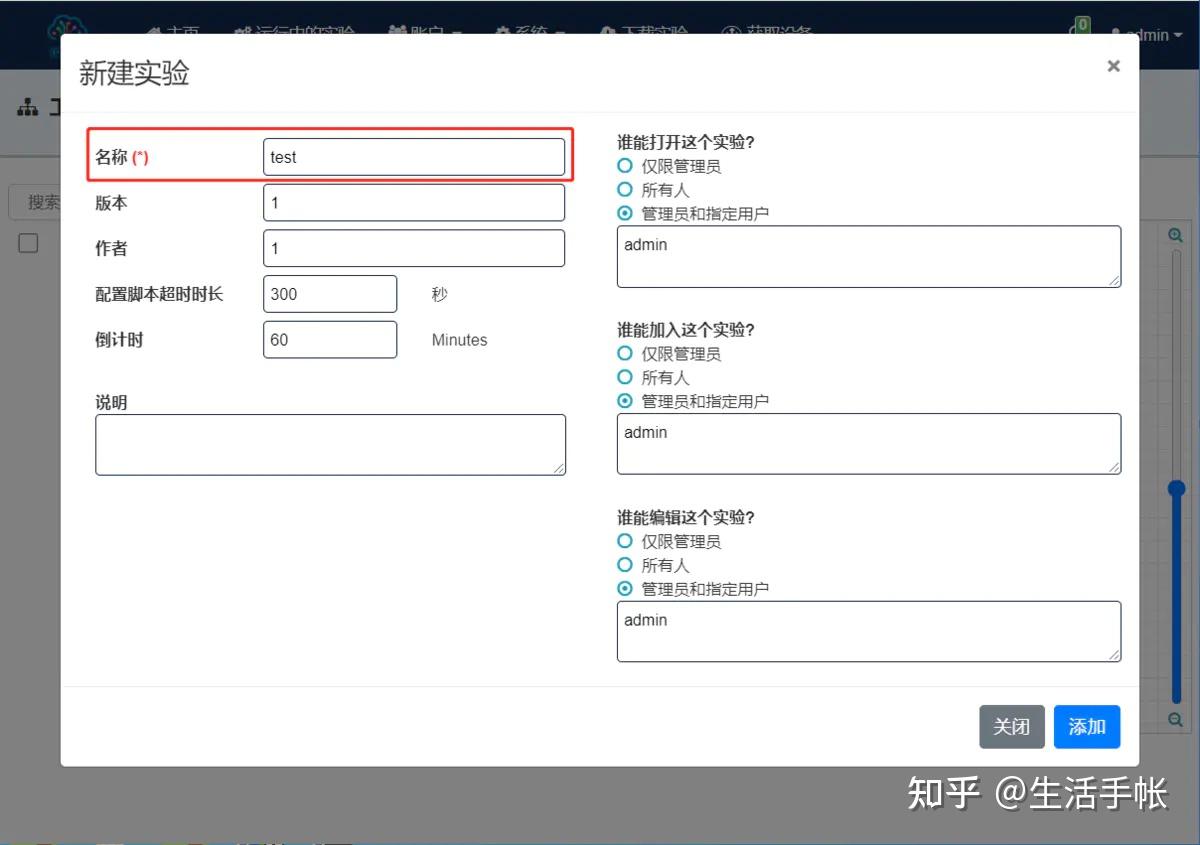
Task: Focus the 名称 field containing test
Action: [x=414, y=157]
